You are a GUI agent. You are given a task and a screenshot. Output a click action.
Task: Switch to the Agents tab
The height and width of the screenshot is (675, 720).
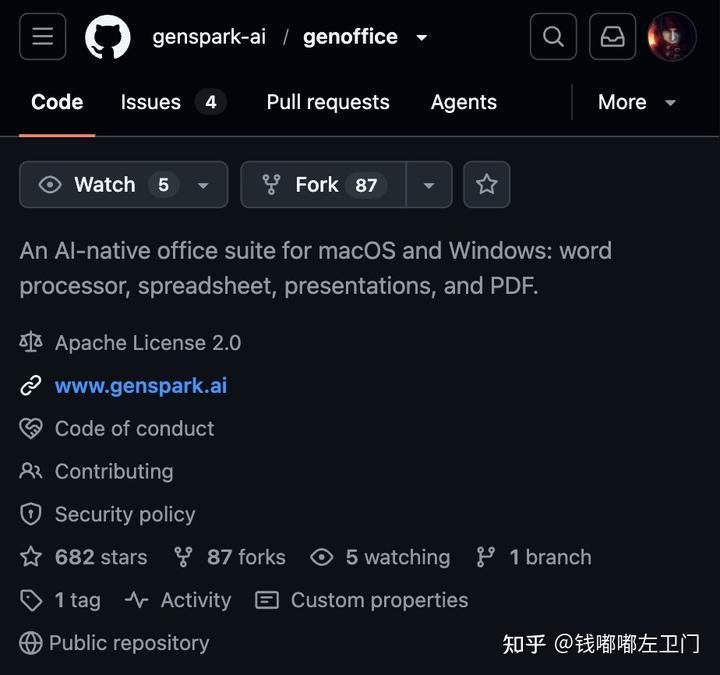(x=464, y=102)
